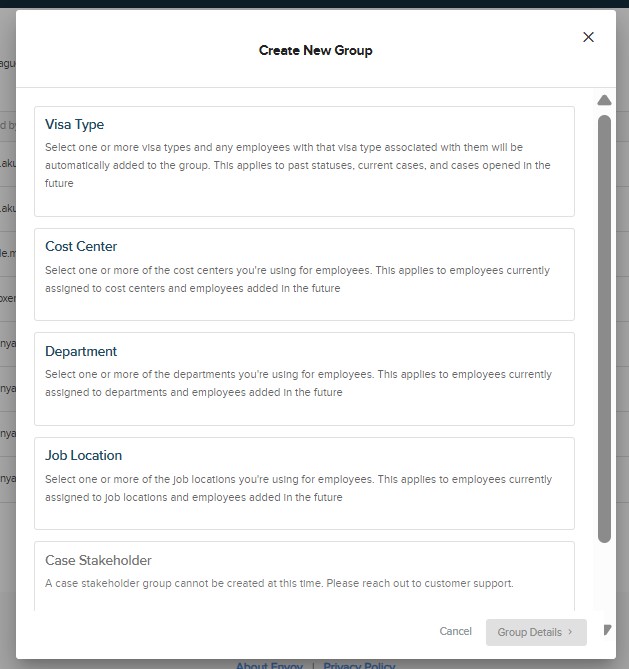The width and height of the screenshot is (629, 669).
Task: Click the Create New Group title
Action: tap(315, 50)
